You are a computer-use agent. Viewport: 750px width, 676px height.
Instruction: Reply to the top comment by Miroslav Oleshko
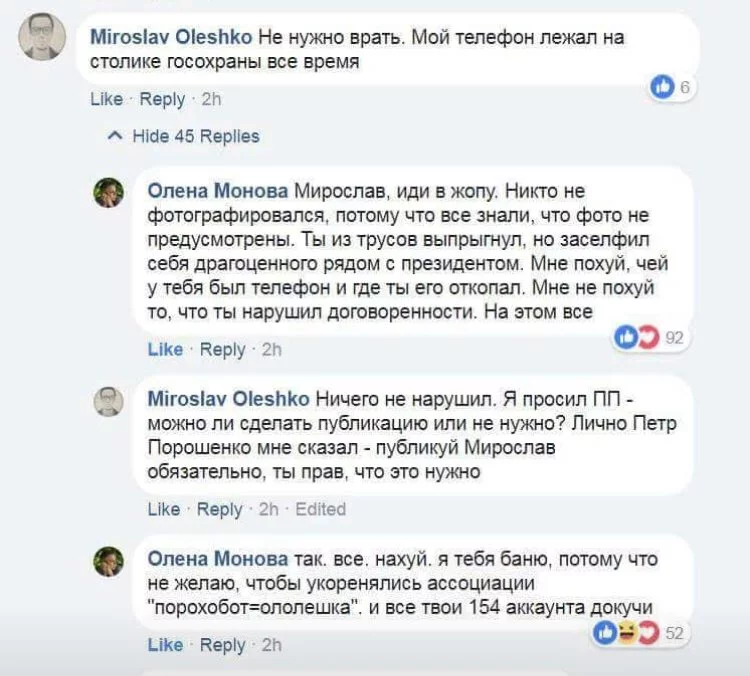pyautogui.click(x=162, y=99)
